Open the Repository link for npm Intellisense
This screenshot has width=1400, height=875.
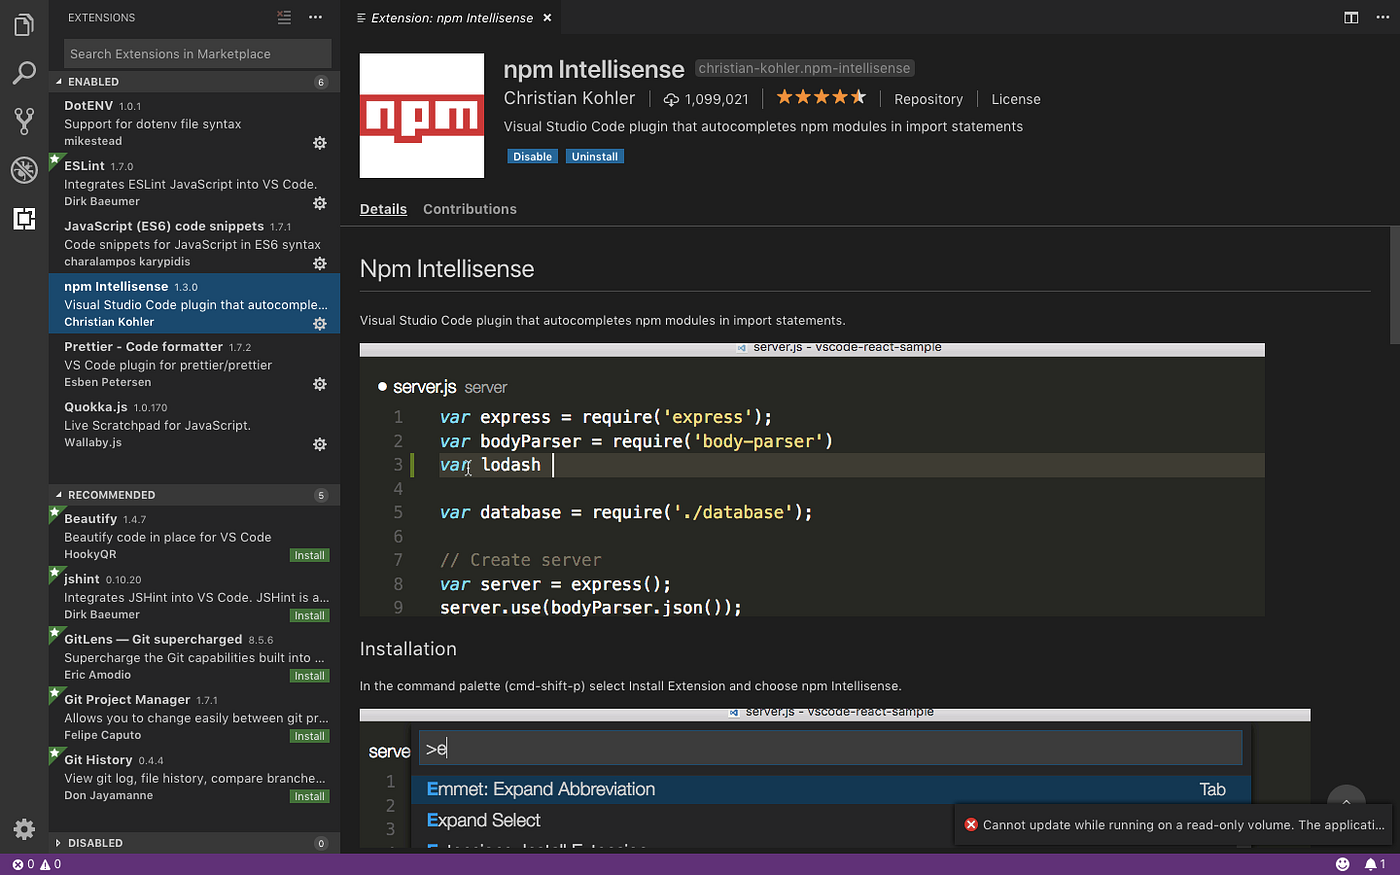[x=928, y=99]
